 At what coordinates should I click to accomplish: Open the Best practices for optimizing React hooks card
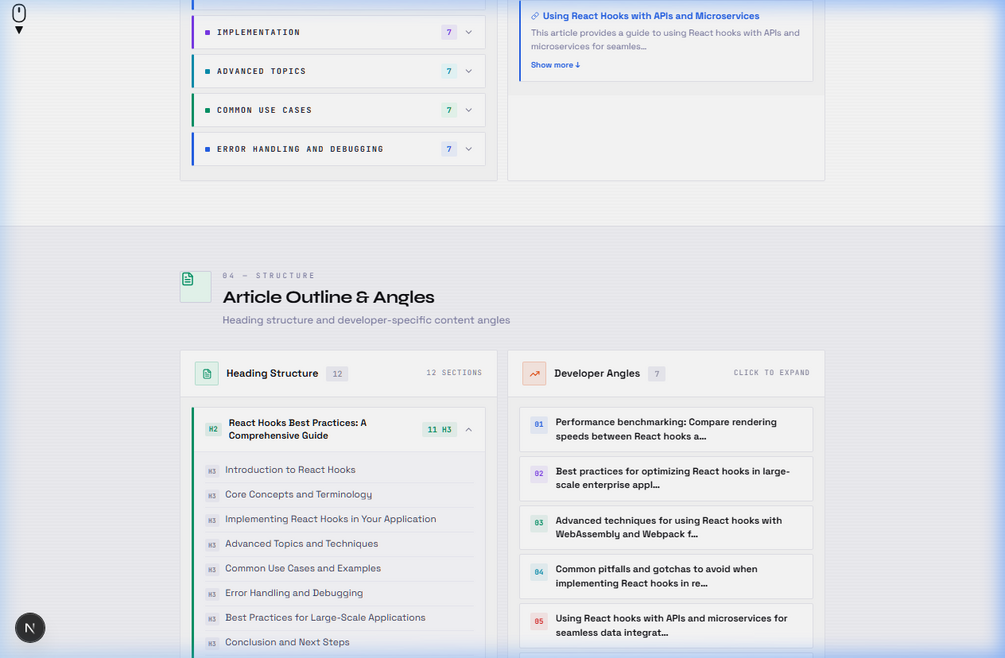pyautogui.click(x=666, y=479)
